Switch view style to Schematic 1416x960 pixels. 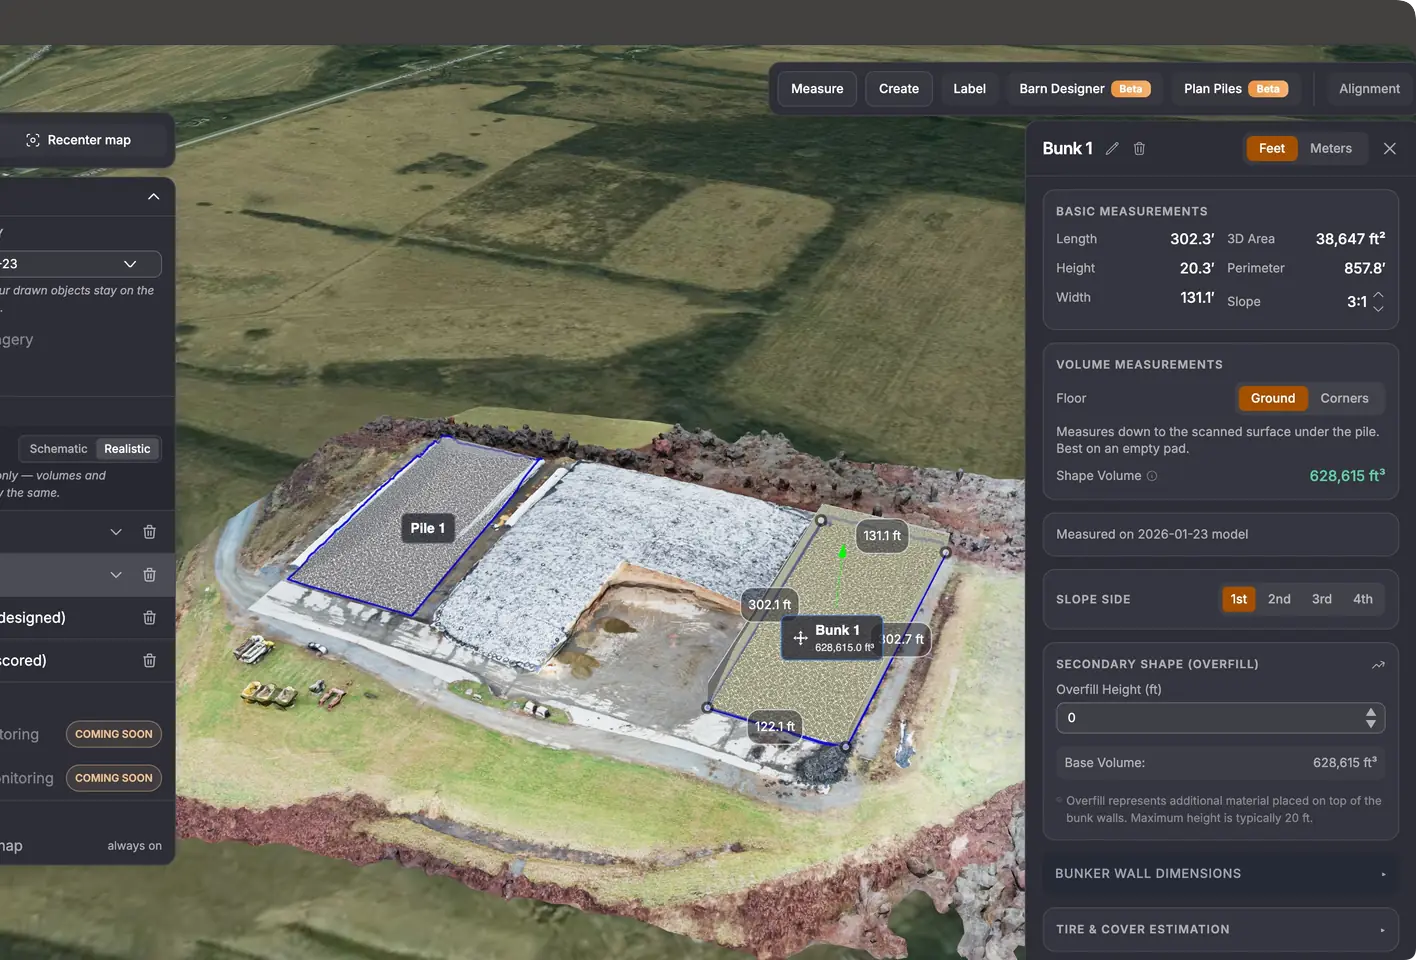tap(58, 449)
